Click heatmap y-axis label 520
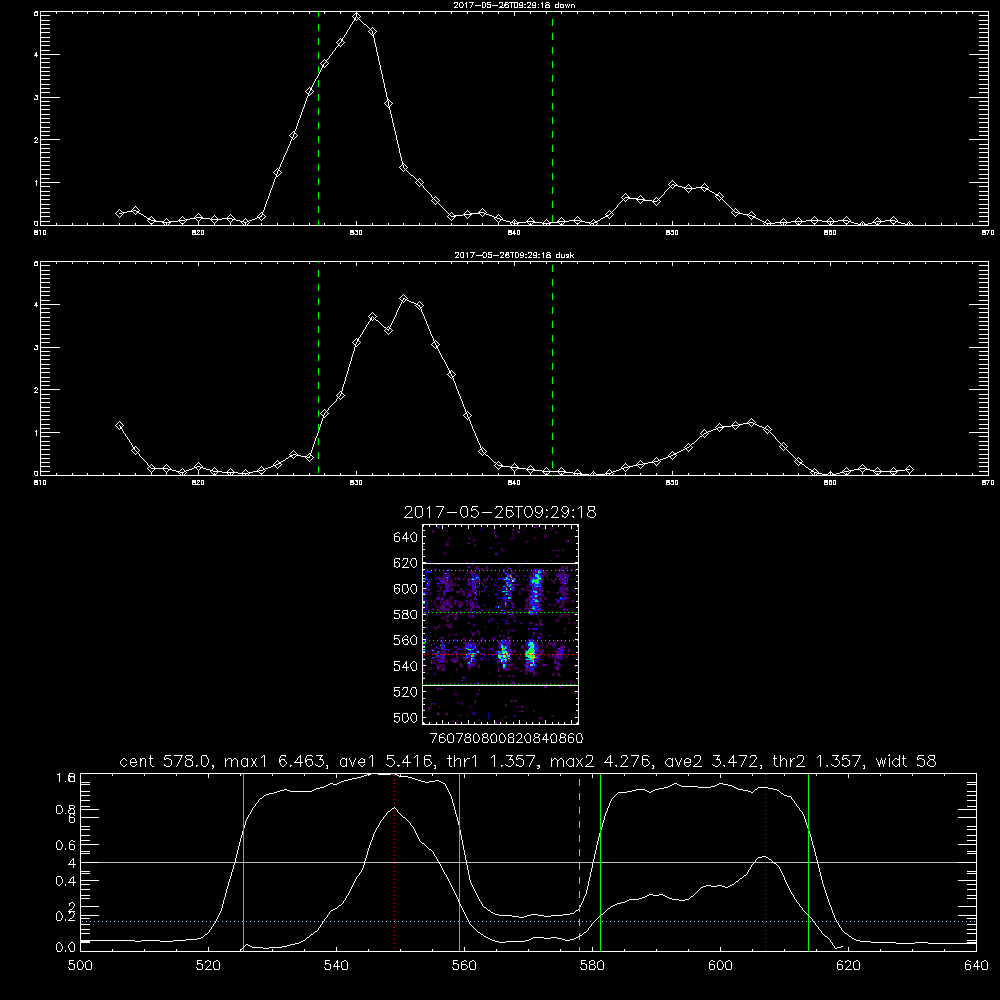Image resolution: width=1000 pixels, height=1000 pixels. [406, 693]
